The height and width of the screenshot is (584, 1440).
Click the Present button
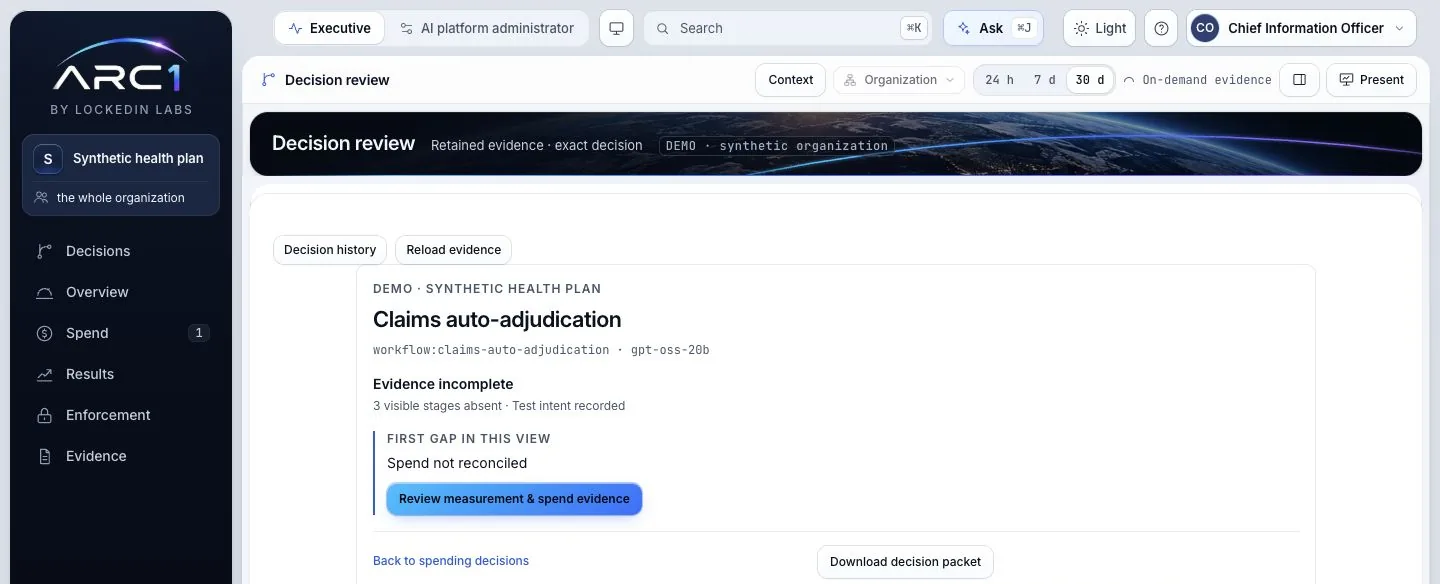1371,80
